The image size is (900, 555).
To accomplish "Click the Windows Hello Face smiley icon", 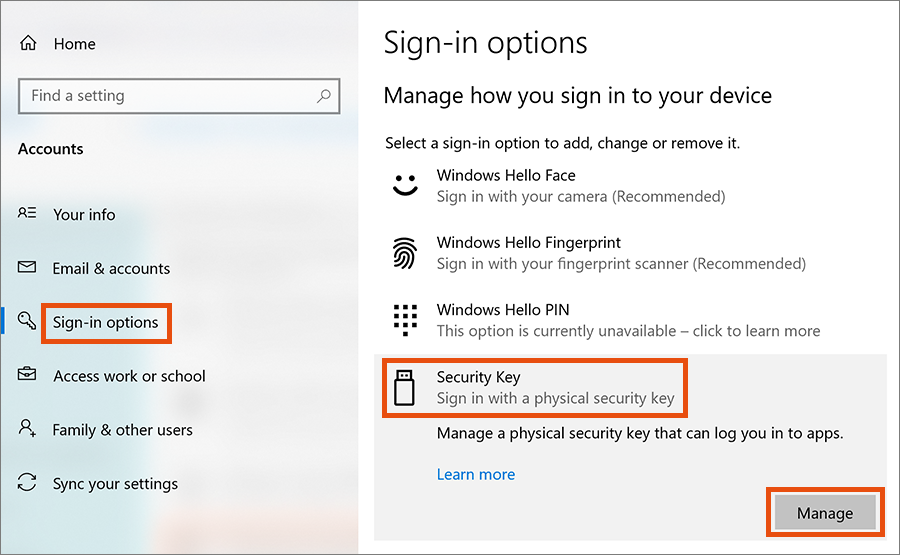I will pos(404,186).
